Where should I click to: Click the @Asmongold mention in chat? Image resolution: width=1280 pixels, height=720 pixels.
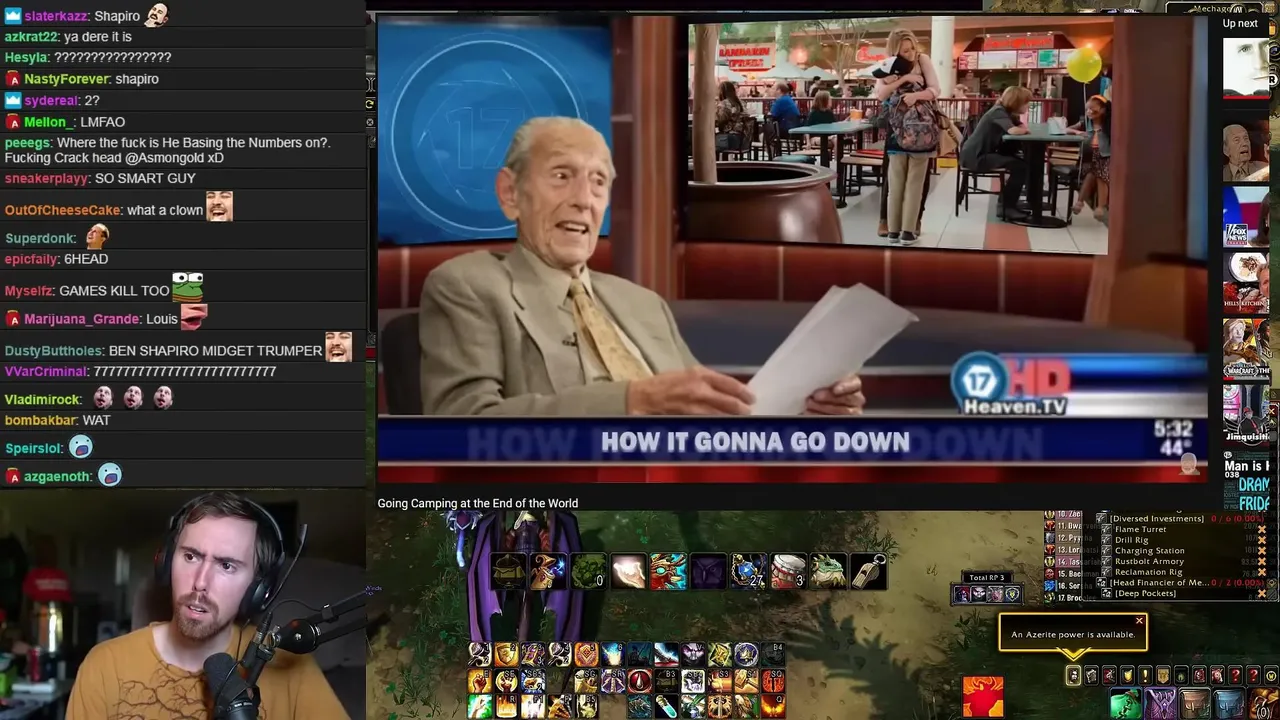(x=161, y=158)
